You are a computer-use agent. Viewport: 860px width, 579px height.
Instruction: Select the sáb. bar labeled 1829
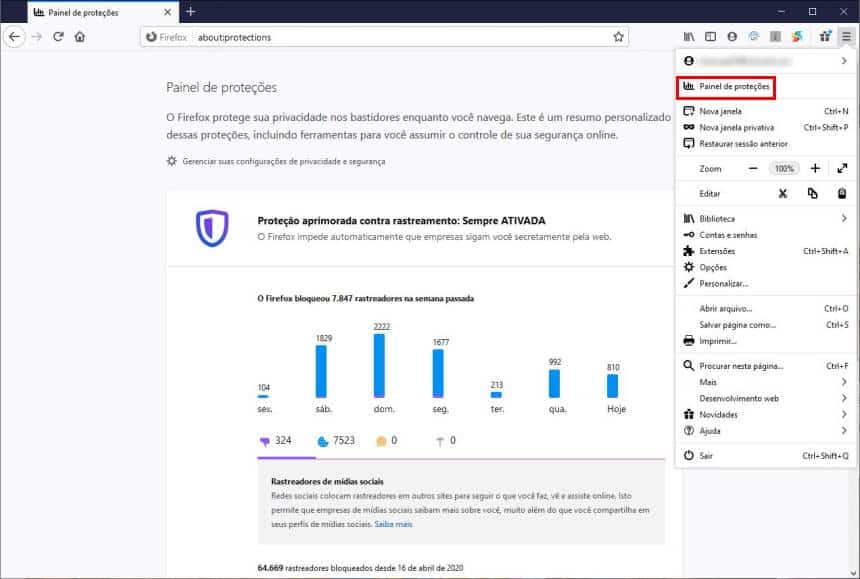321,372
